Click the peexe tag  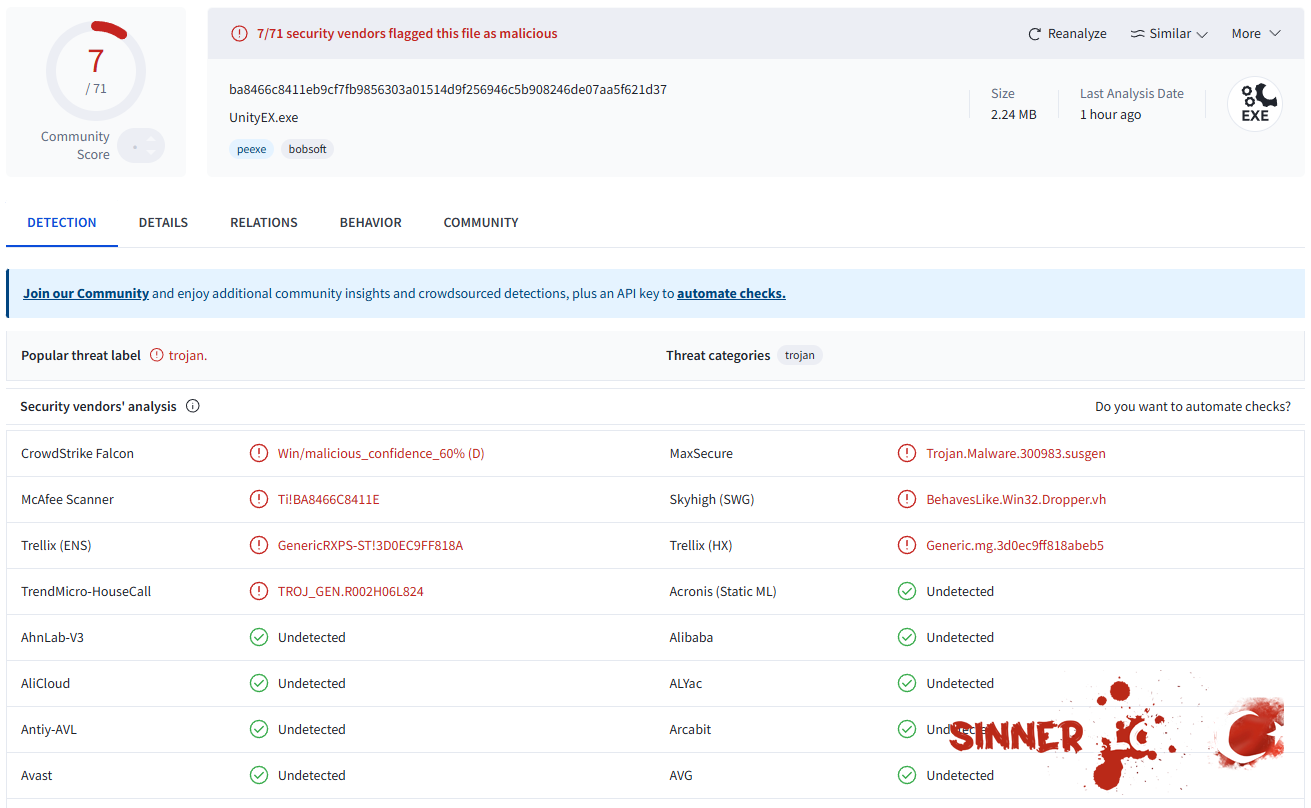(251, 149)
